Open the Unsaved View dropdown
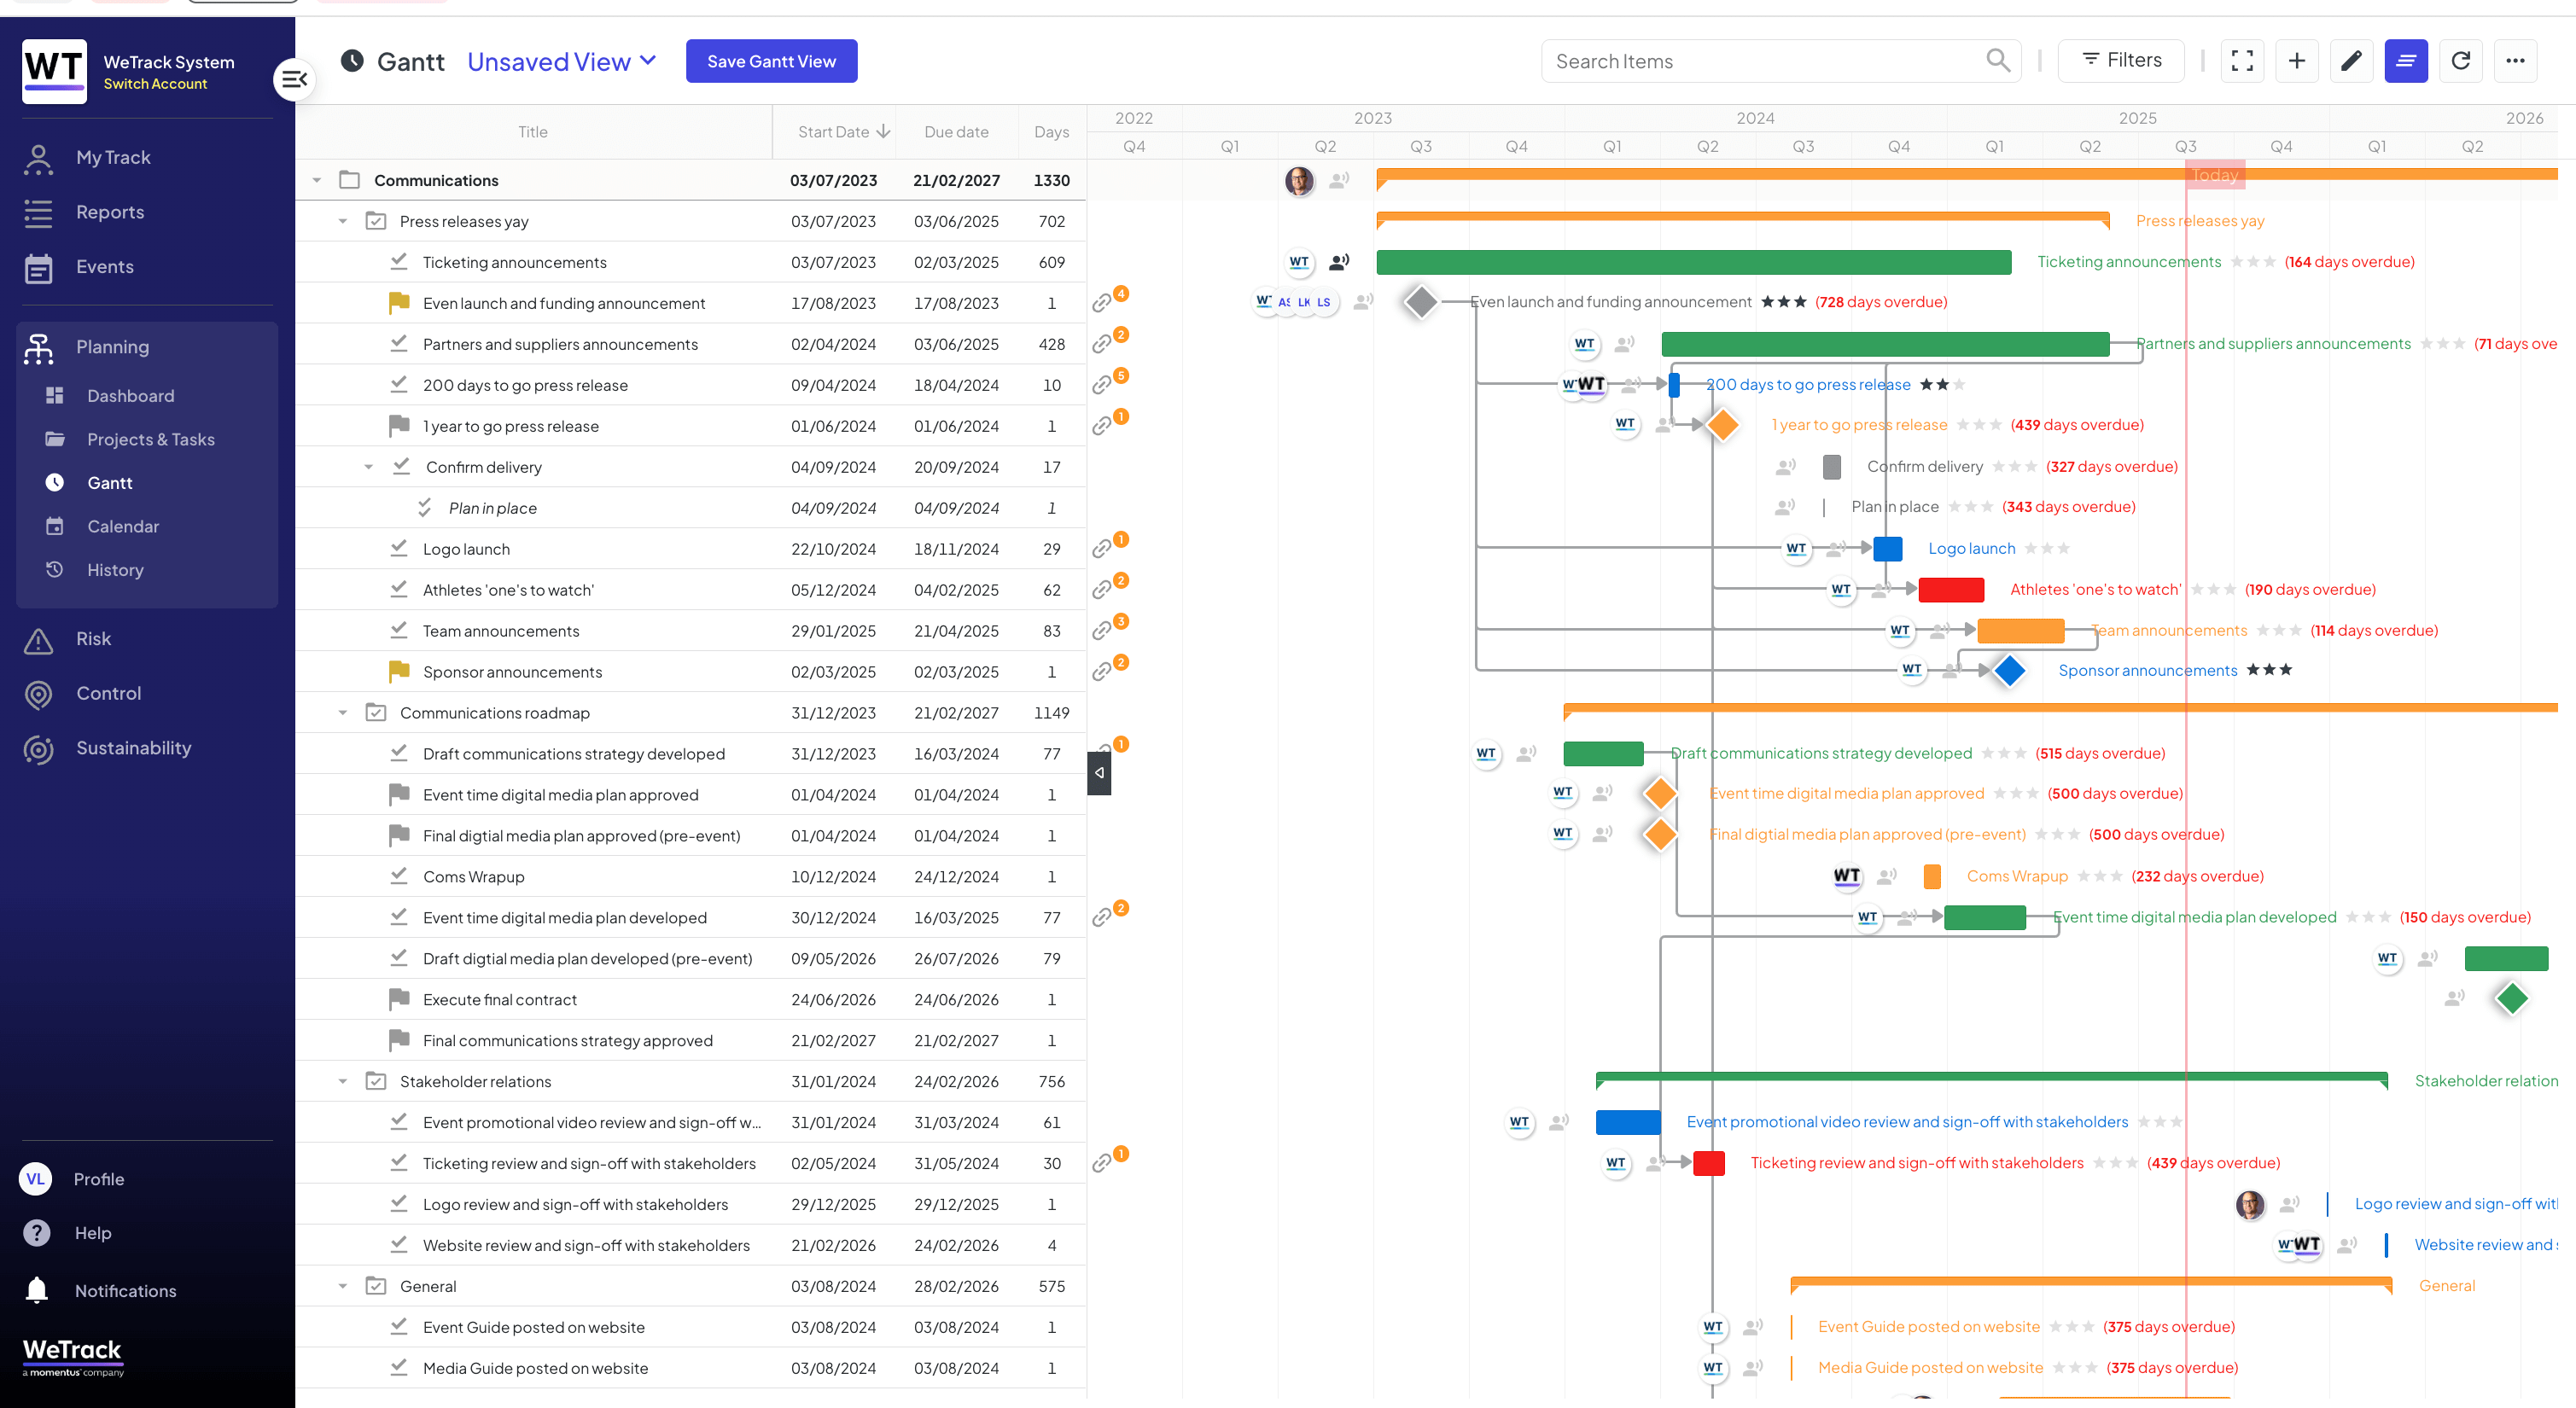Image resolution: width=2576 pixels, height=1408 pixels. (x=562, y=62)
